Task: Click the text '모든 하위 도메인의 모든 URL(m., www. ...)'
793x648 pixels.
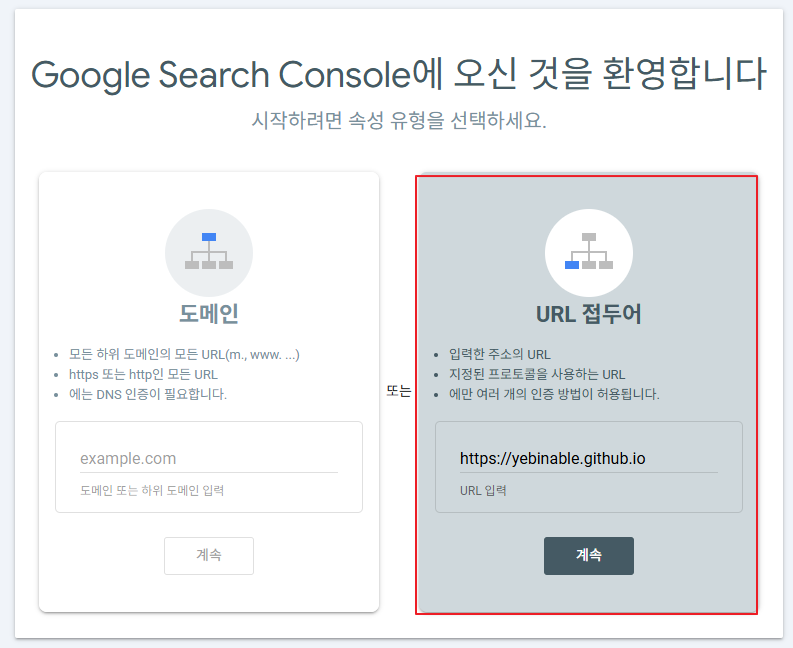Action: [184, 354]
